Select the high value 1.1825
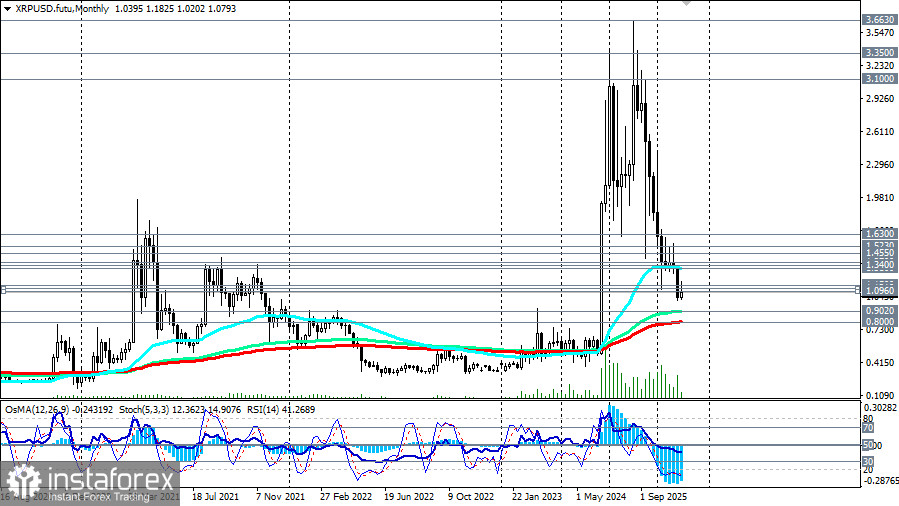Image resolution: width=899 pixels, height=506 pixels. coord(159,9)
